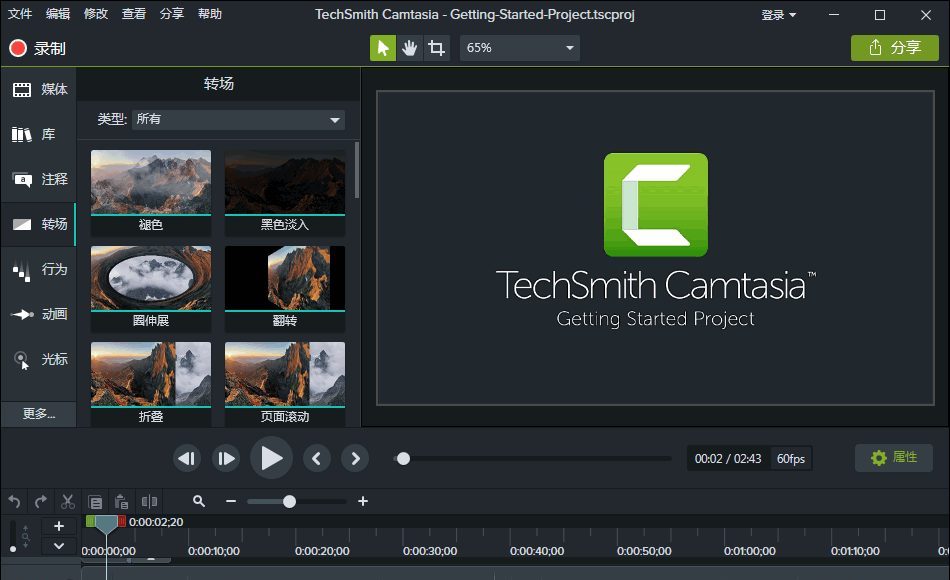Click the Redo icon
This screenshot has width=950, height=580.
41,502
